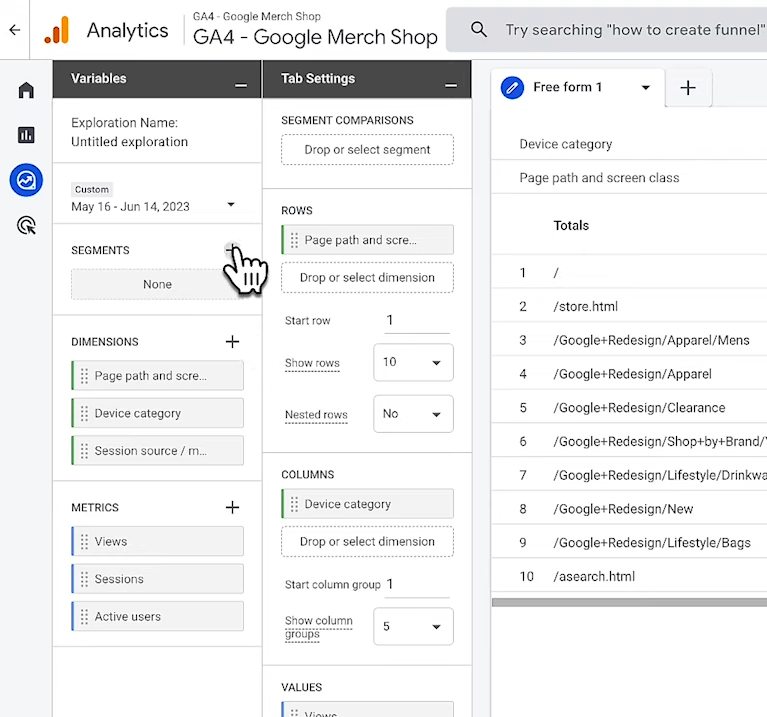Grab the drag handle of Views metric
767x717 pixels.
coord(84,541)
